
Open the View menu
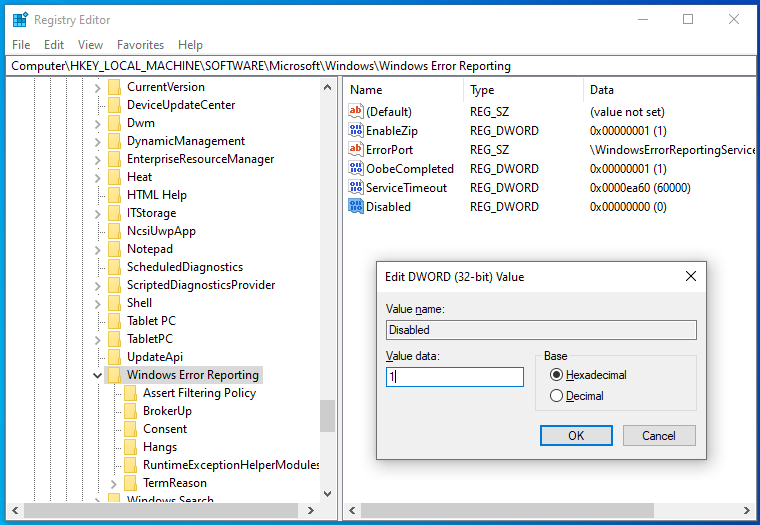pyautogui.click(x=90, y=45)
